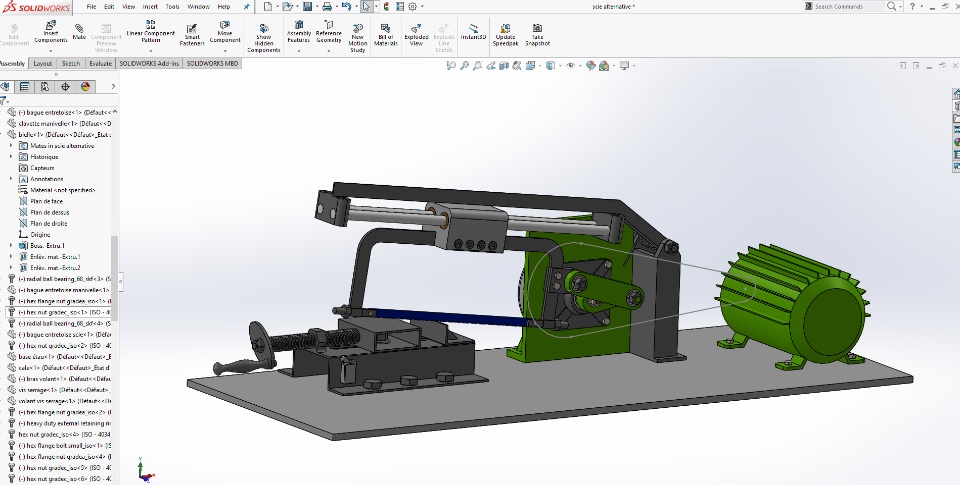The height and width of the screenshot is (485, 960).
Task: Expand the Annotations tree node
Action: pos(11,179)
